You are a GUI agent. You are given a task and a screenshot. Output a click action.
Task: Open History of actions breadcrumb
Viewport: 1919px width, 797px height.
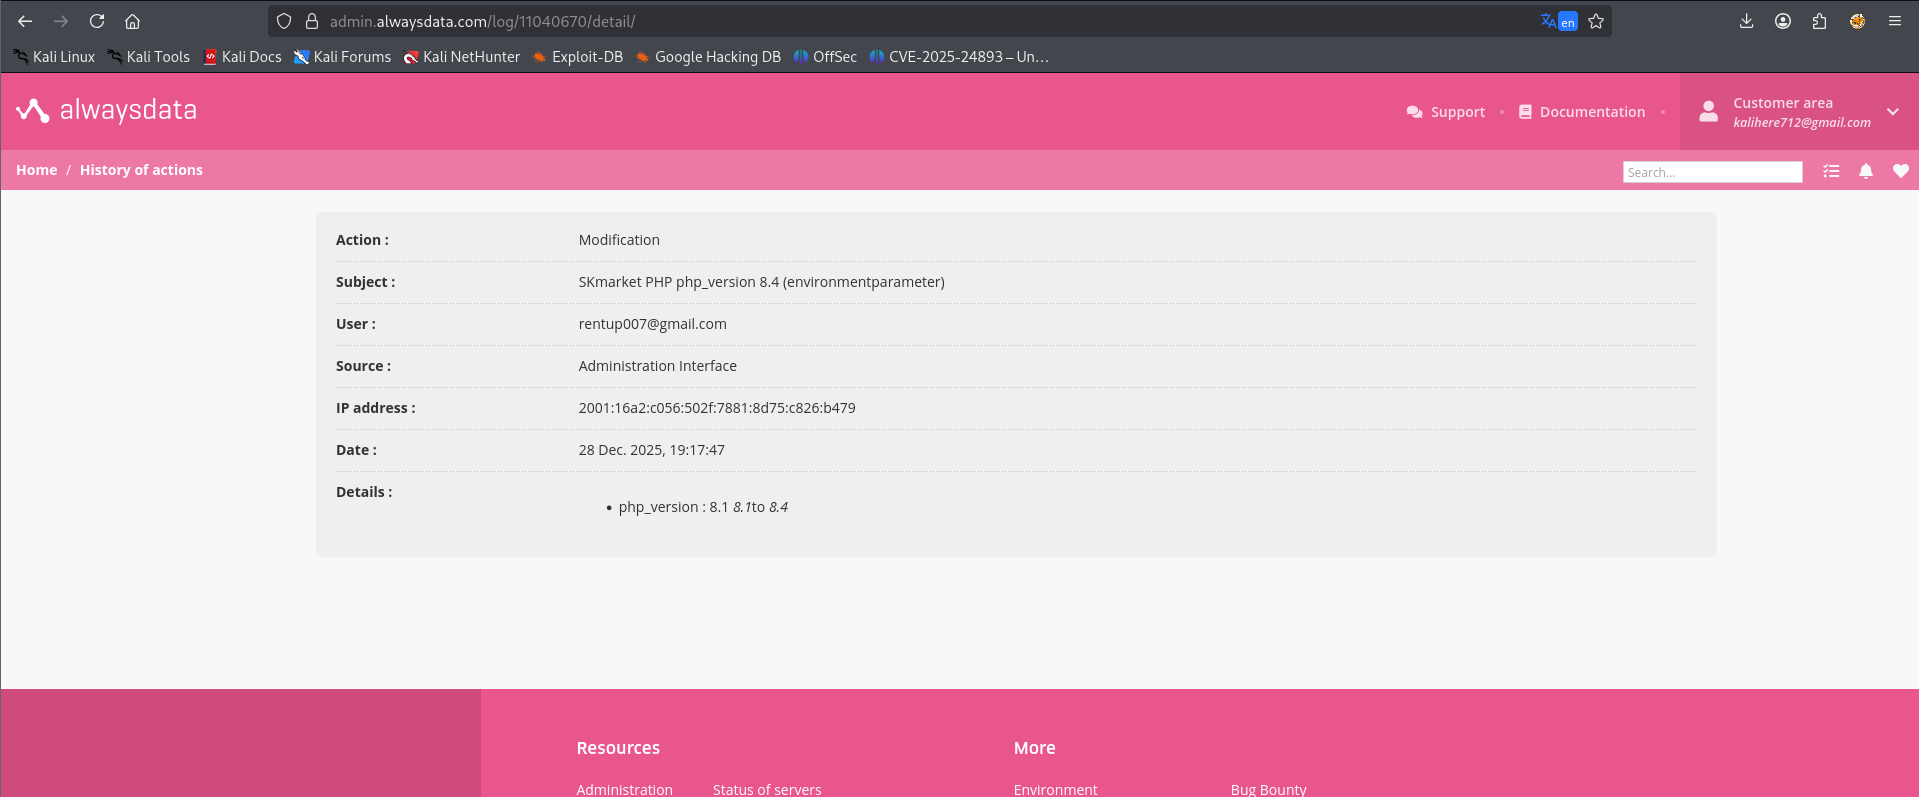pos(141,170)
